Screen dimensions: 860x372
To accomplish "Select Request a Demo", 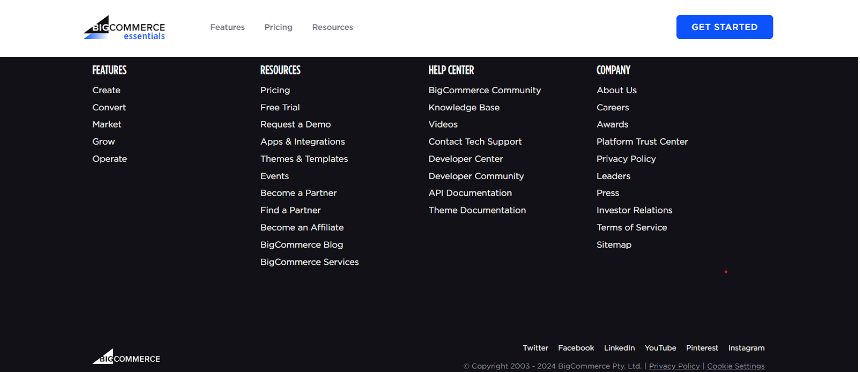I will [296, 125].
